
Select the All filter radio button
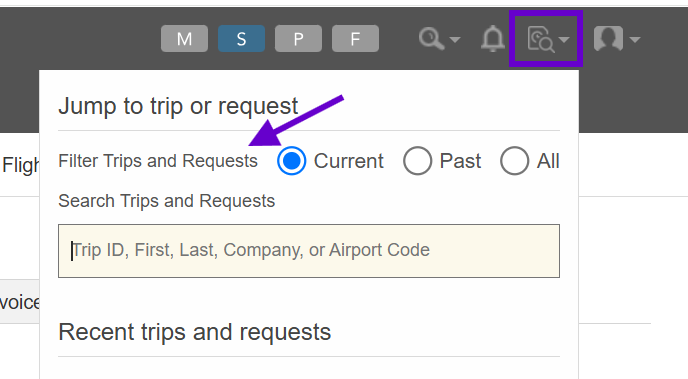(514, 161)
